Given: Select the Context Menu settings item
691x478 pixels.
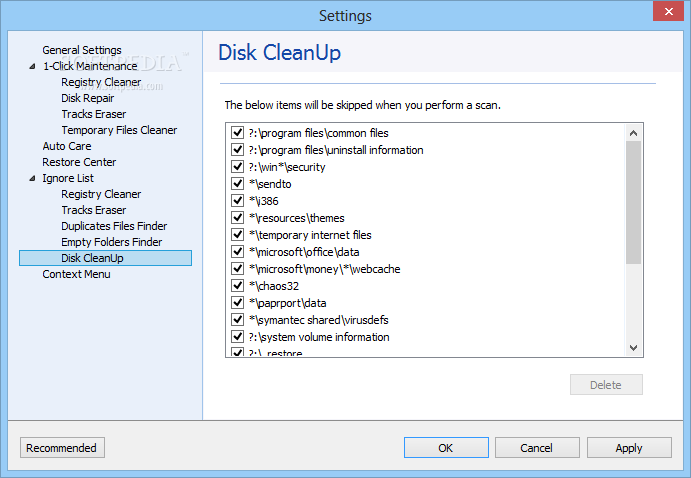Looking at the screenshot, I should click(76, 274).
